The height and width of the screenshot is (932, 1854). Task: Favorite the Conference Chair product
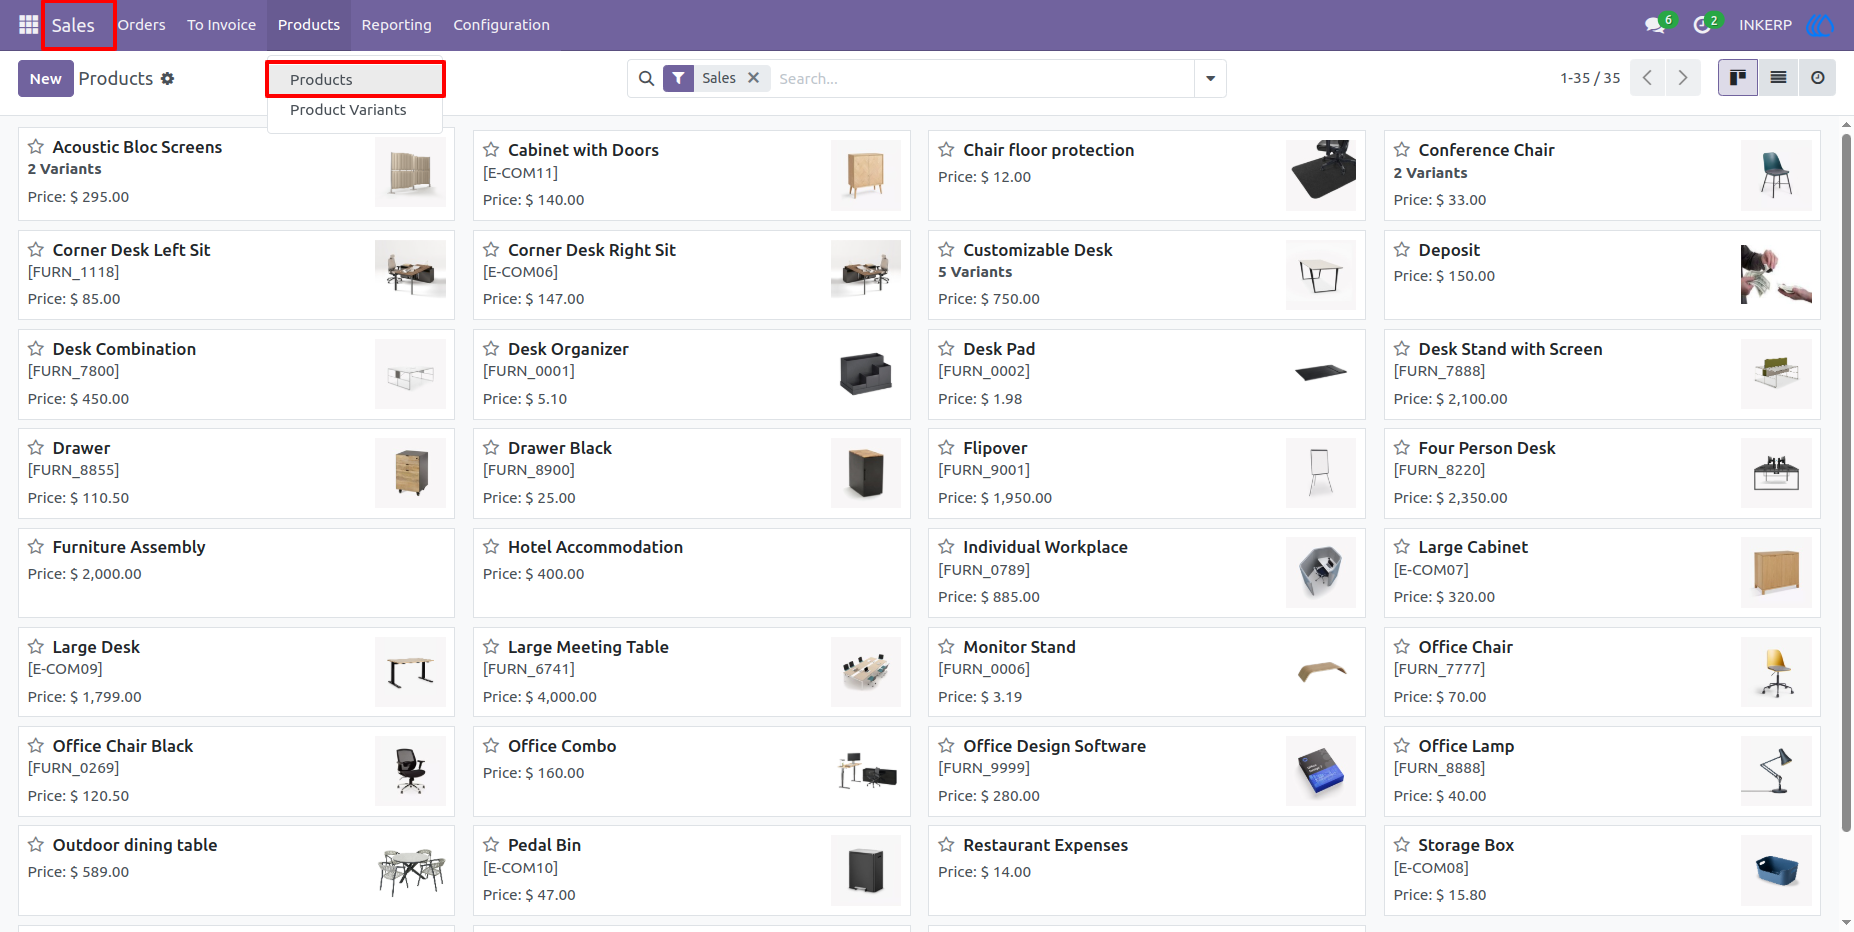coord(1402,149)
